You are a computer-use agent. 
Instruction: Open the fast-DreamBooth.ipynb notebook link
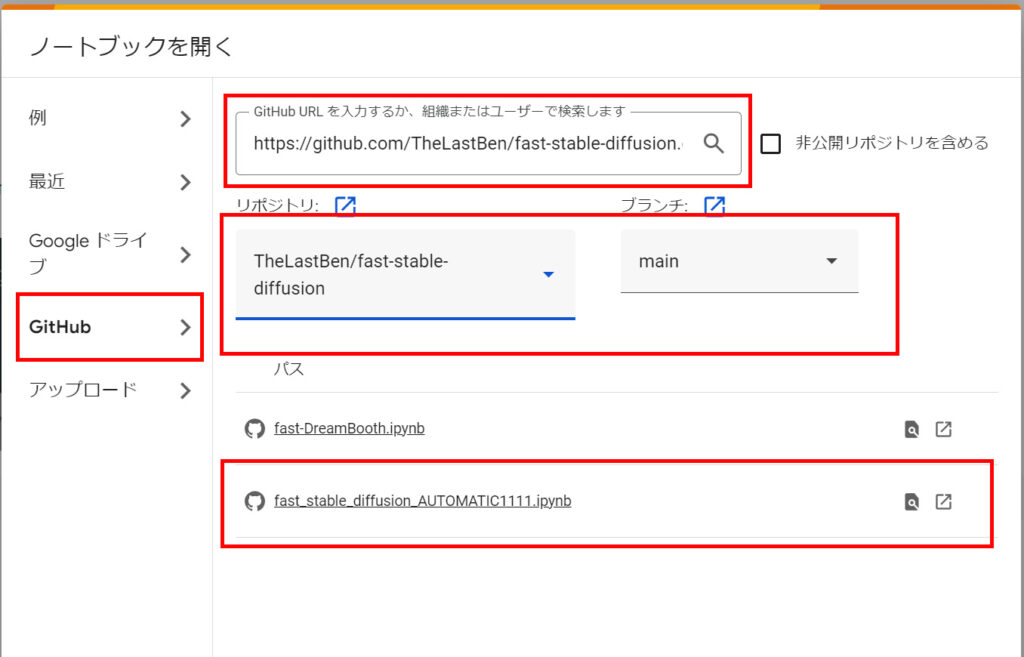pos(349,429)
